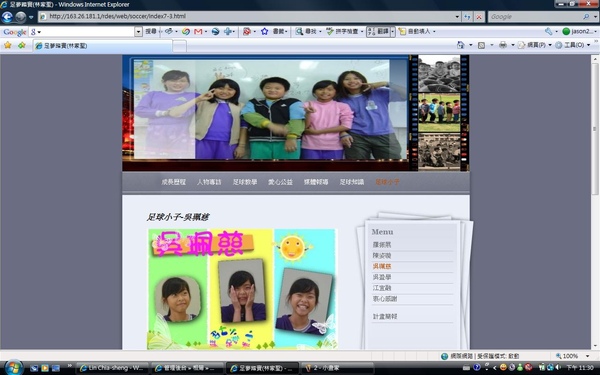Stop loading with the red X icon
Image resolution: width=600 pixels, height=375 pixels.
[479, 16]
